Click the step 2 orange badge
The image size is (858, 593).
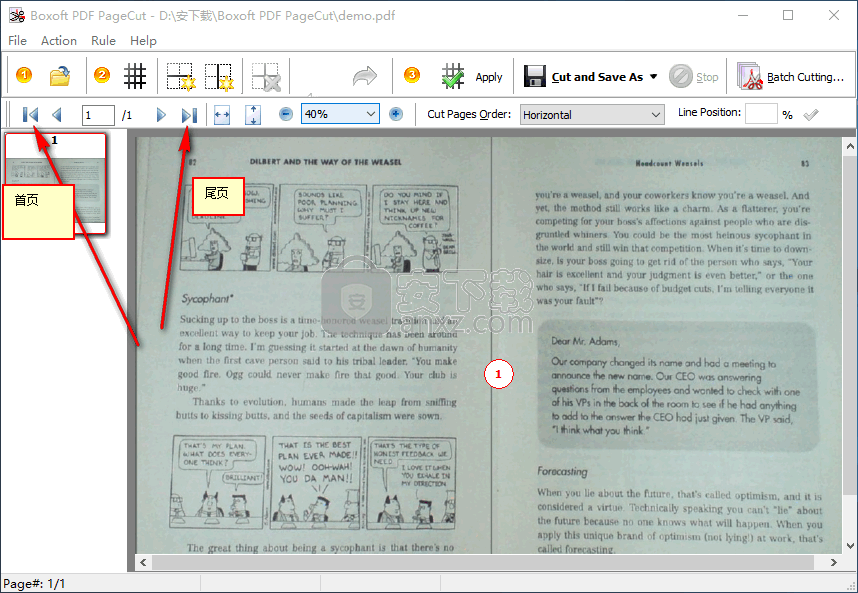tap(101, 75)
